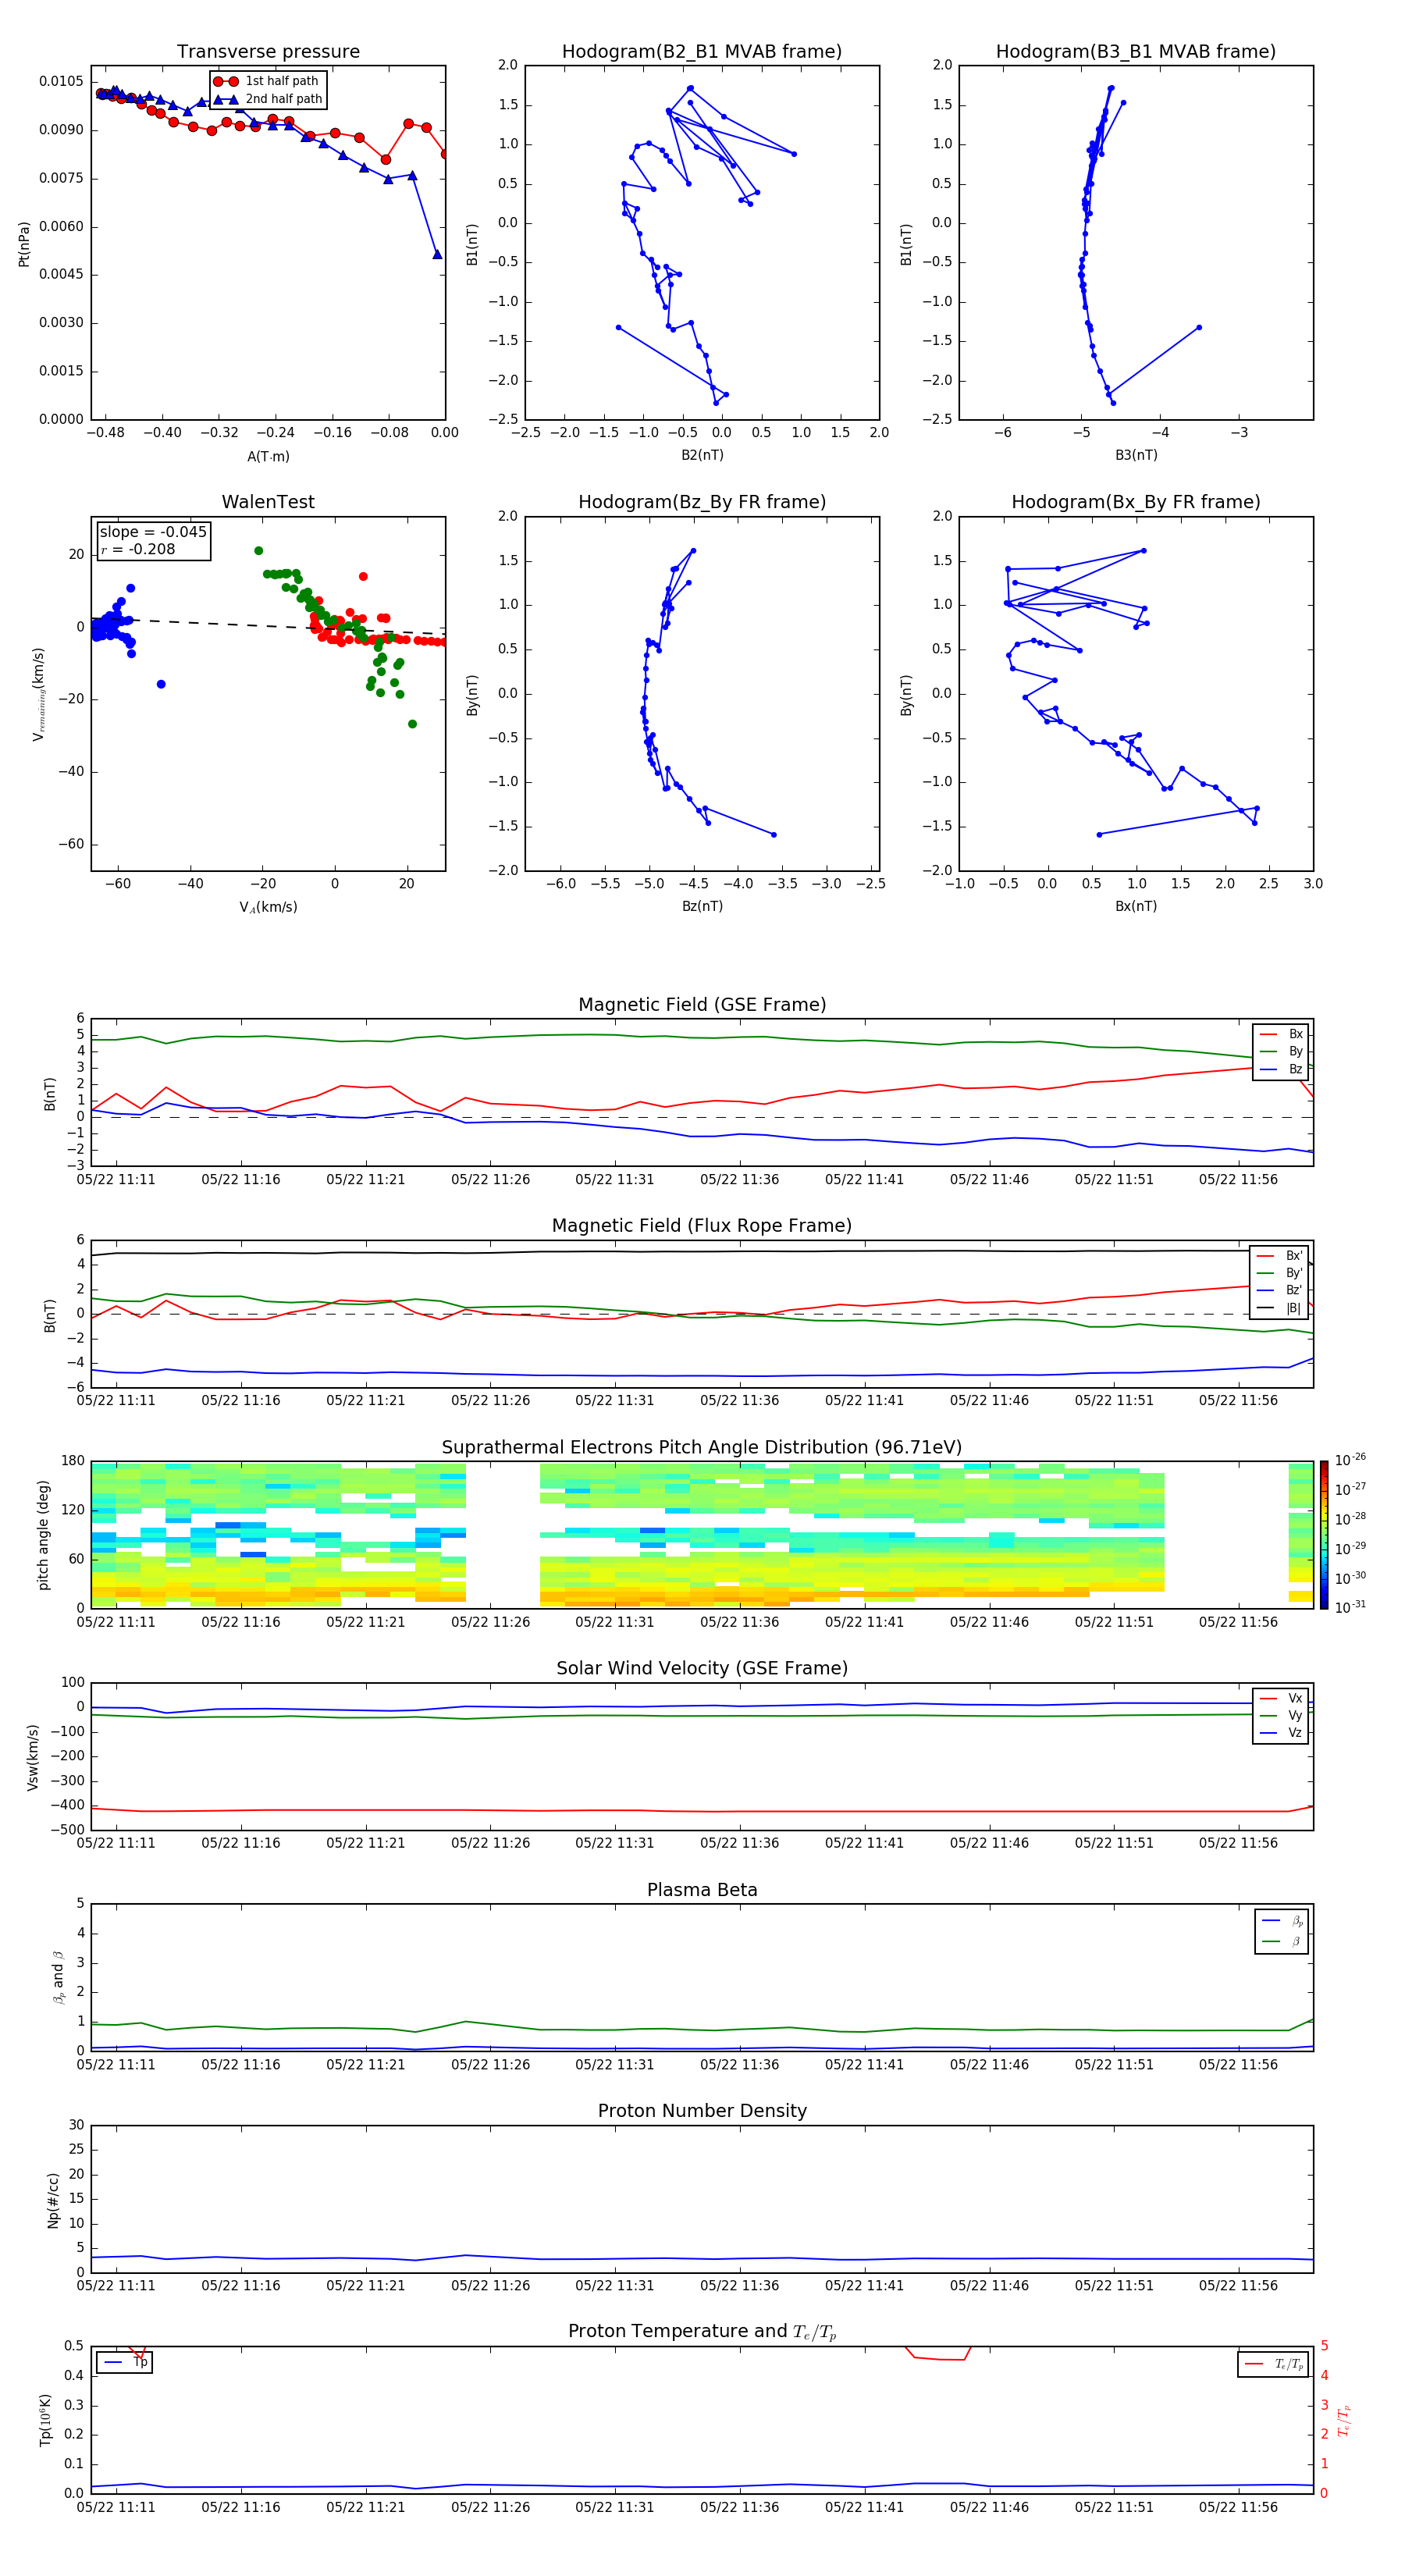Click the 'Bx(nT)' x-axis label

[x=1136, y=906]
